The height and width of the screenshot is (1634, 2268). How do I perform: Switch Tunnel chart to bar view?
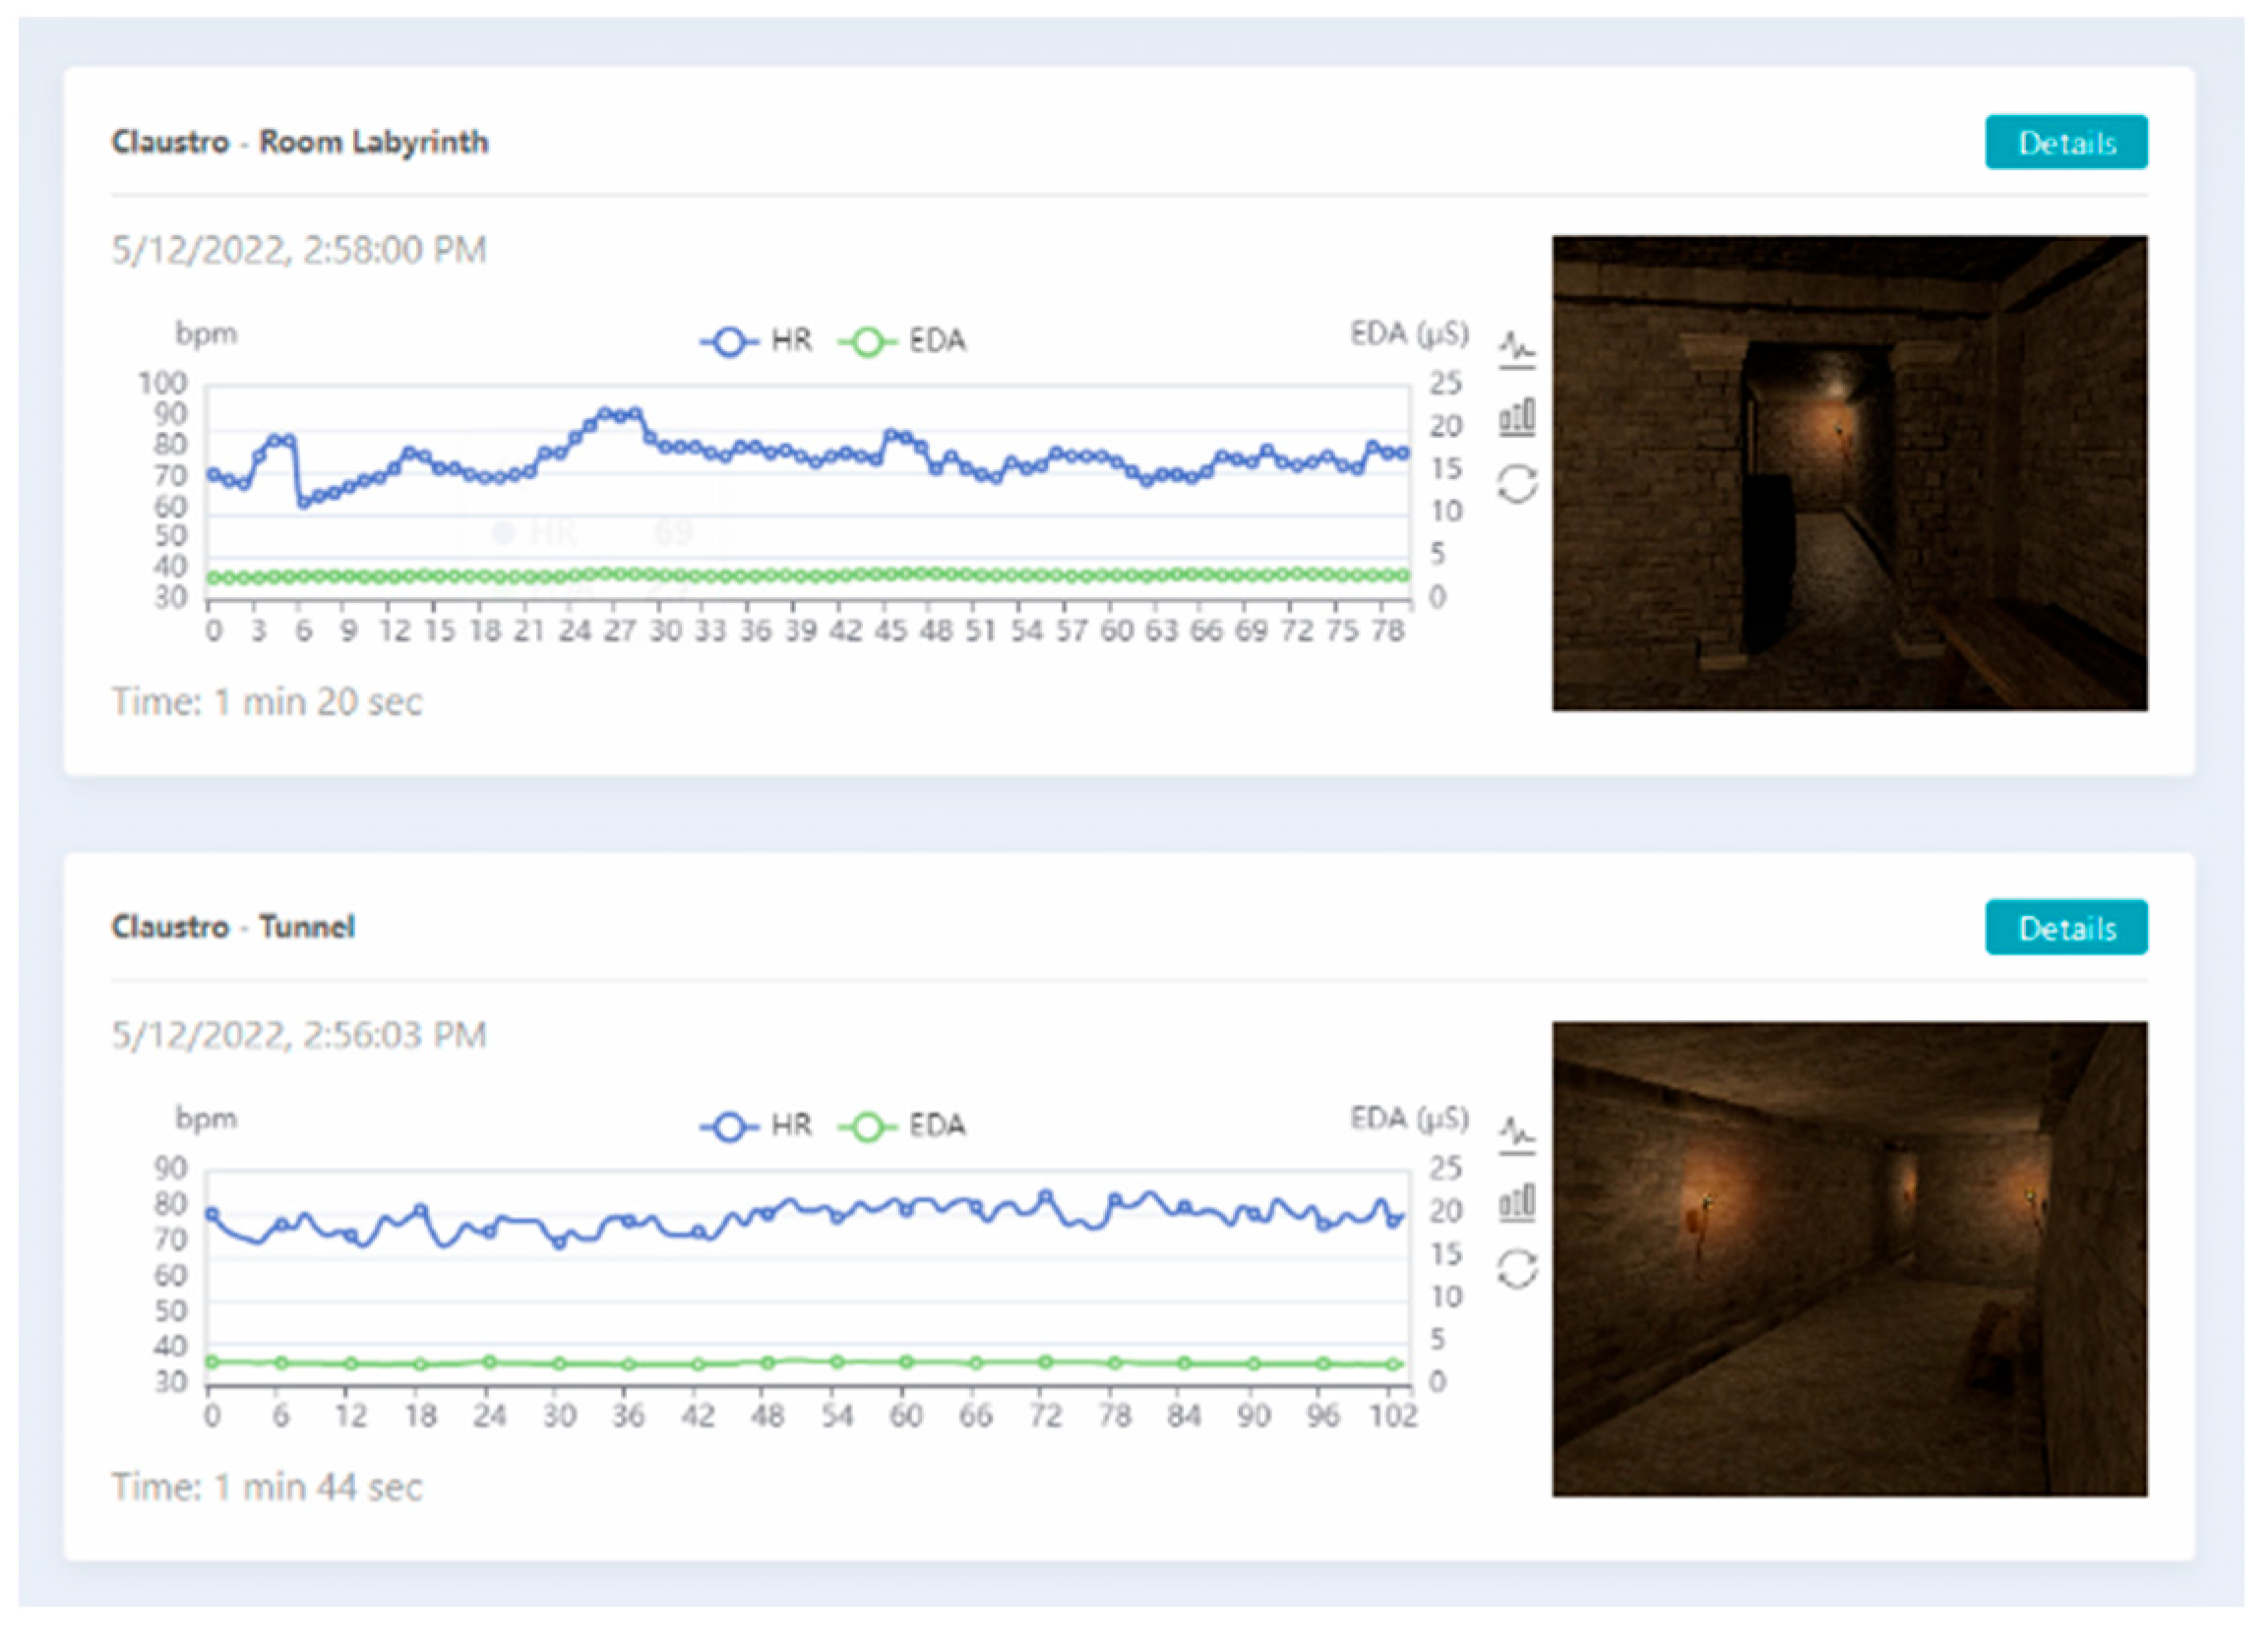point(1516,1202)
